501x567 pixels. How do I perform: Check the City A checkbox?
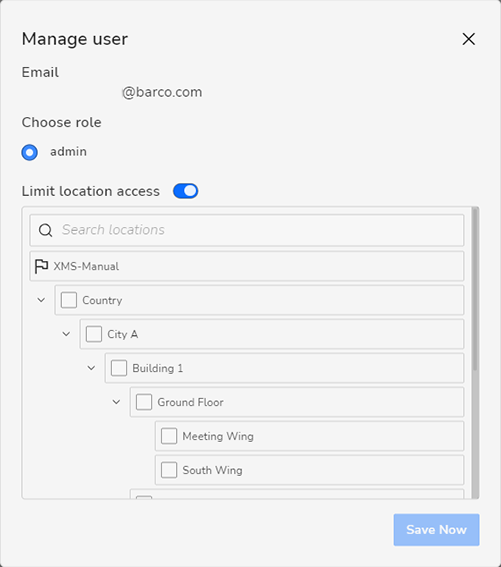click(x=94, y=334)
